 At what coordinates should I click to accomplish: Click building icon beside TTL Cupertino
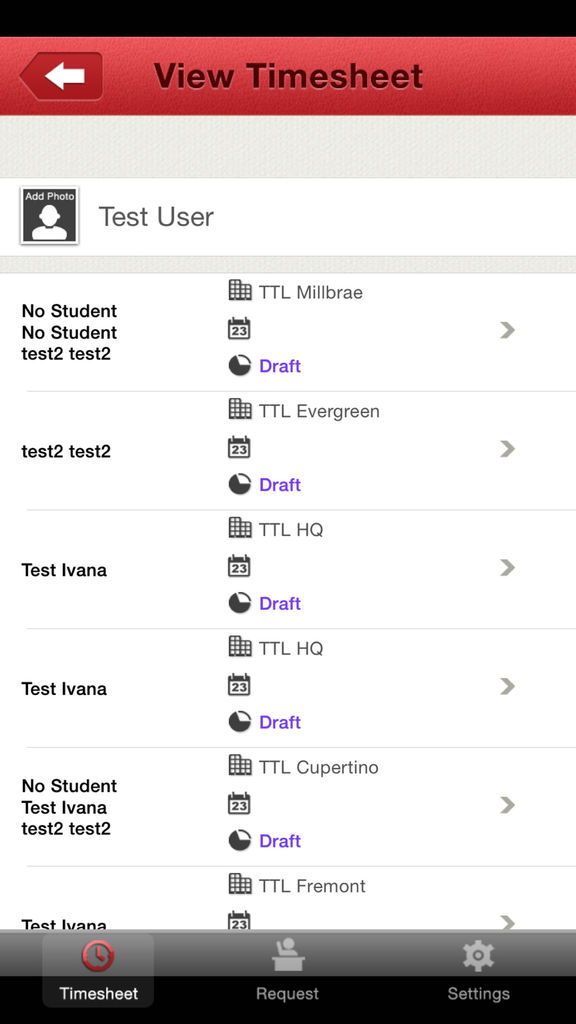click(240, 765)
